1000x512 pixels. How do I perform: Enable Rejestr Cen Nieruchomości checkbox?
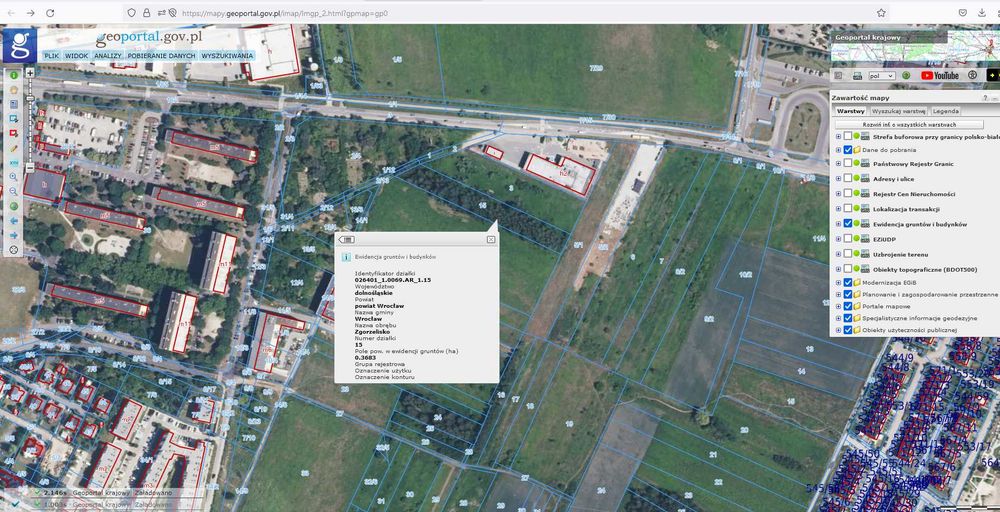click(x=848, y=193)
